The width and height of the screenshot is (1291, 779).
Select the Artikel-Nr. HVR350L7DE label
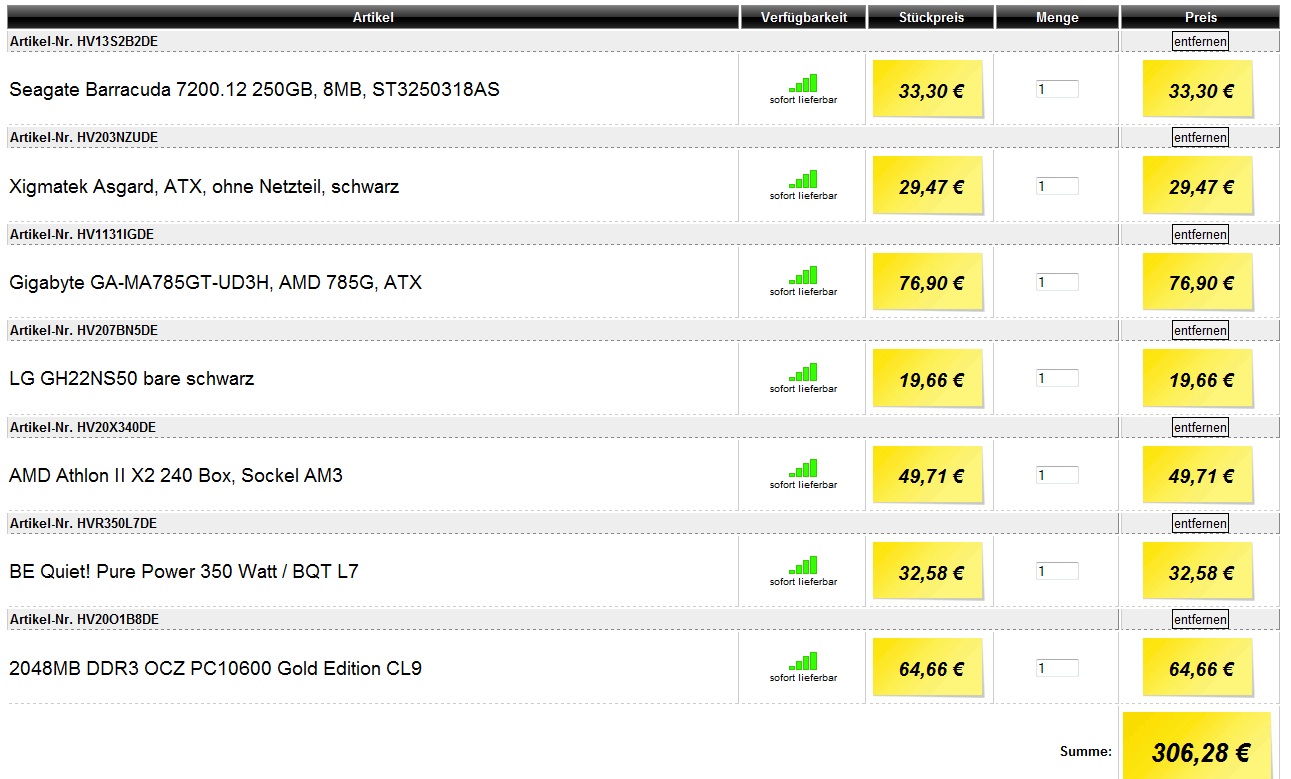(84, 524)
